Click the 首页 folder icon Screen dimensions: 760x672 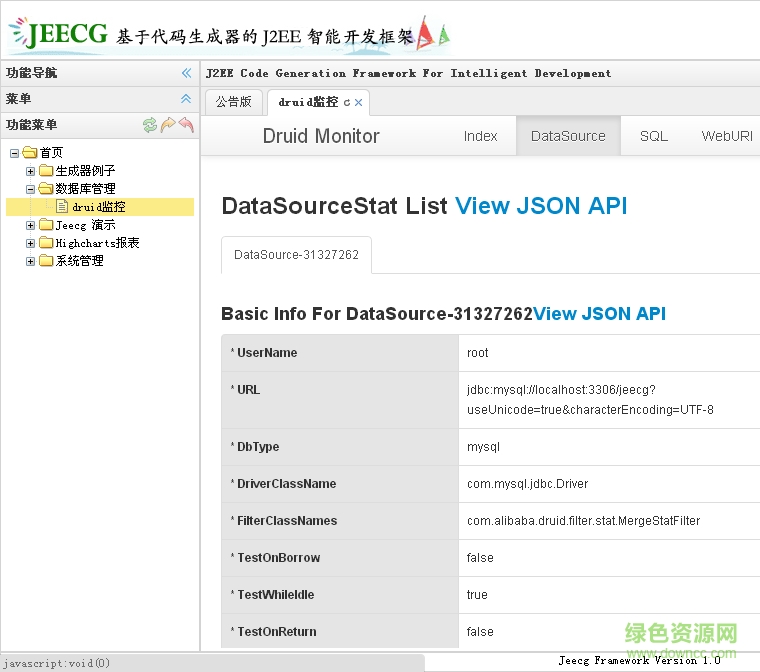click(30, 153)
